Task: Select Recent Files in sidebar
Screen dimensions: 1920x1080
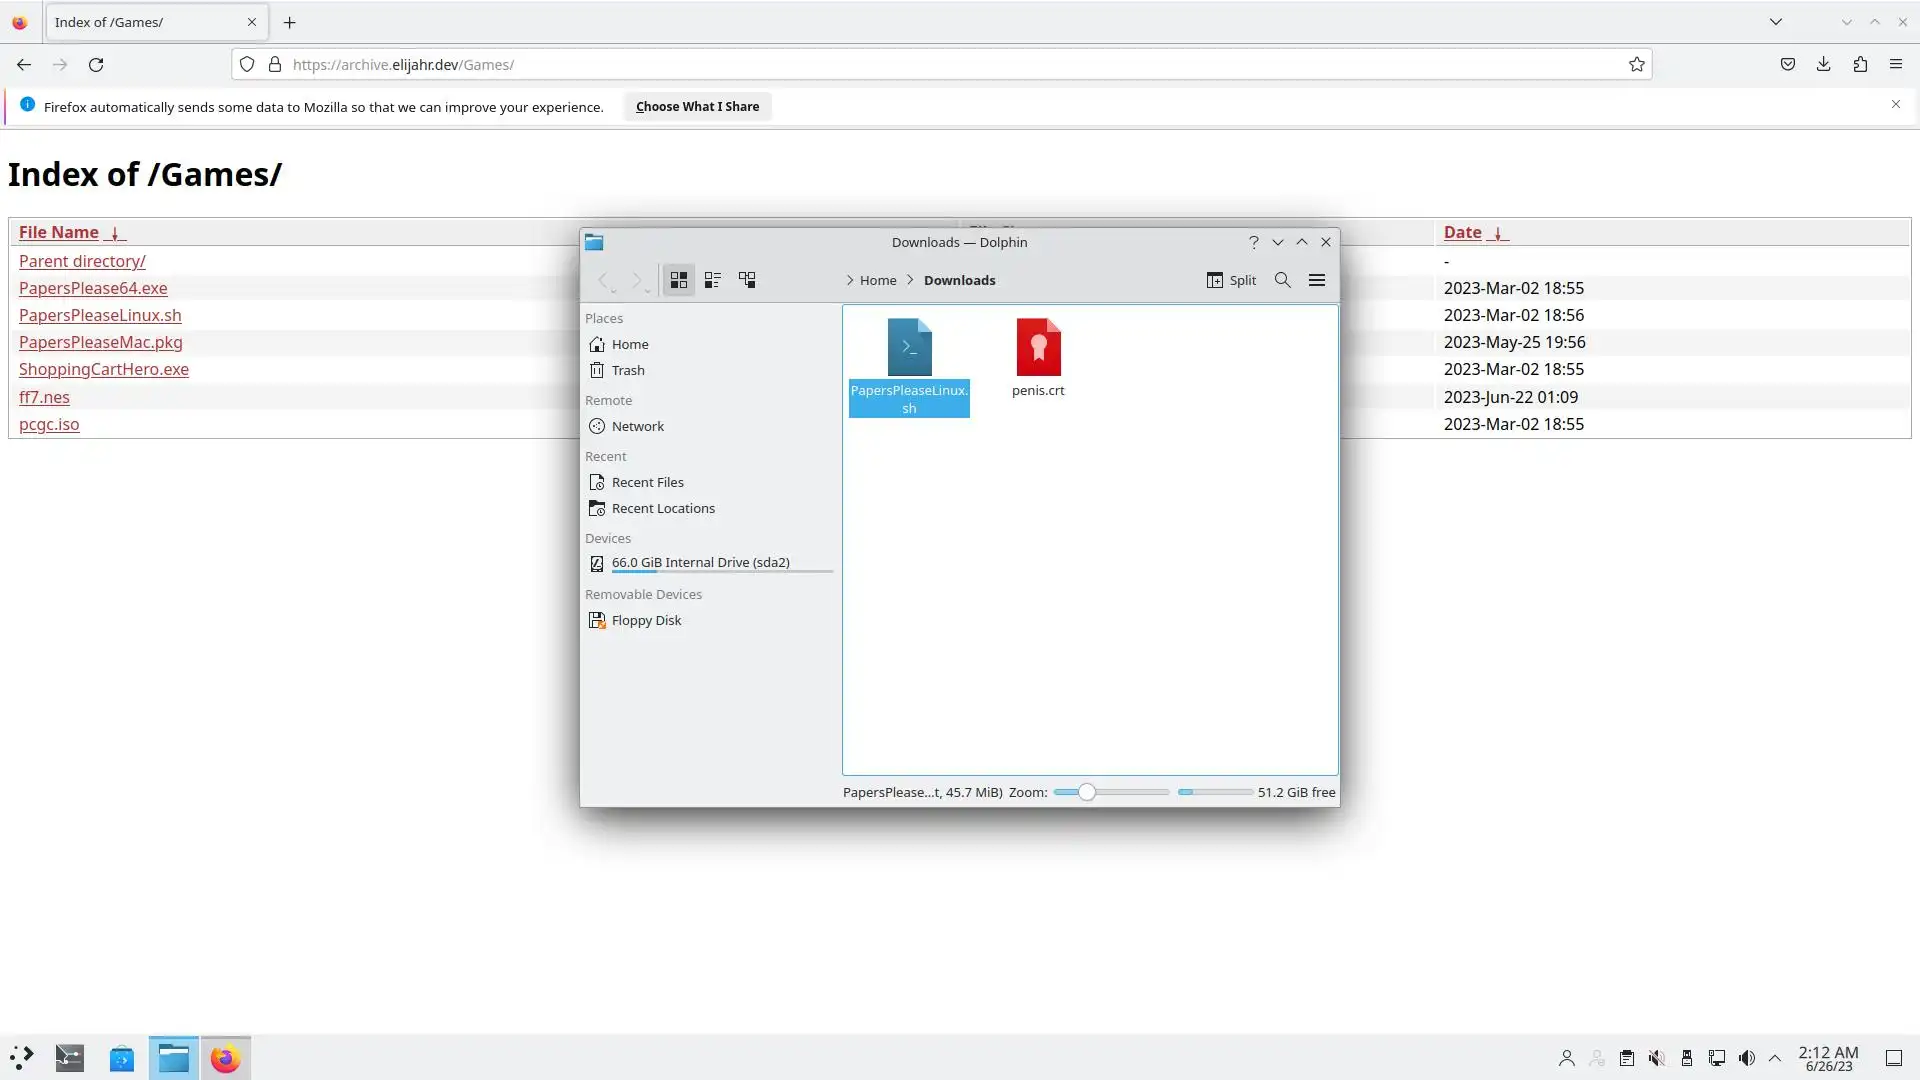Action: [648, 482]
